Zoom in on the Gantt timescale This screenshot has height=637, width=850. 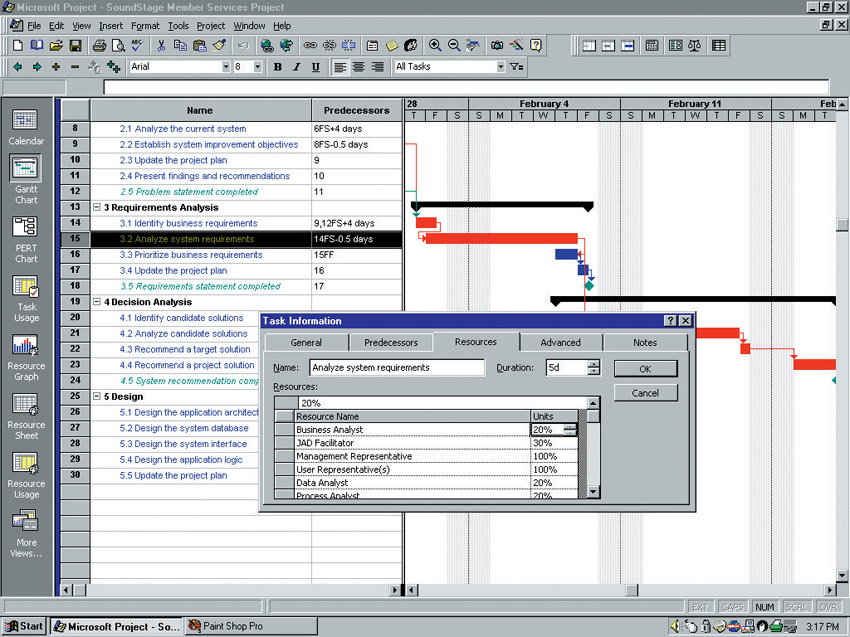click(435, 46)
